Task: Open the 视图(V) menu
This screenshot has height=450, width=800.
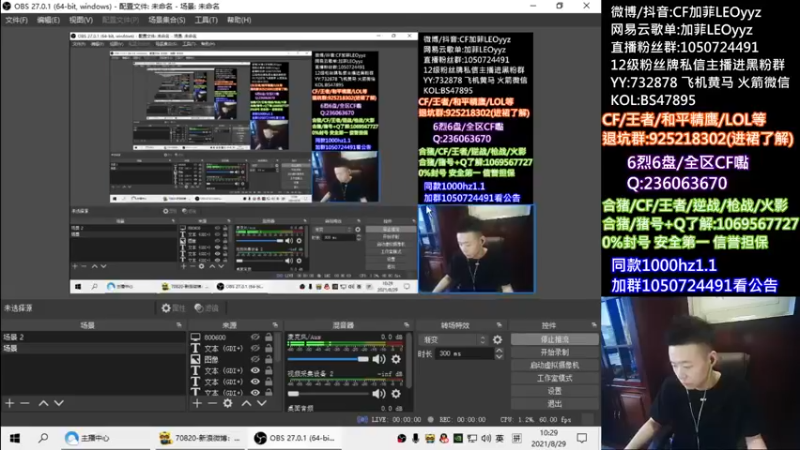Action: coord(81,20)
